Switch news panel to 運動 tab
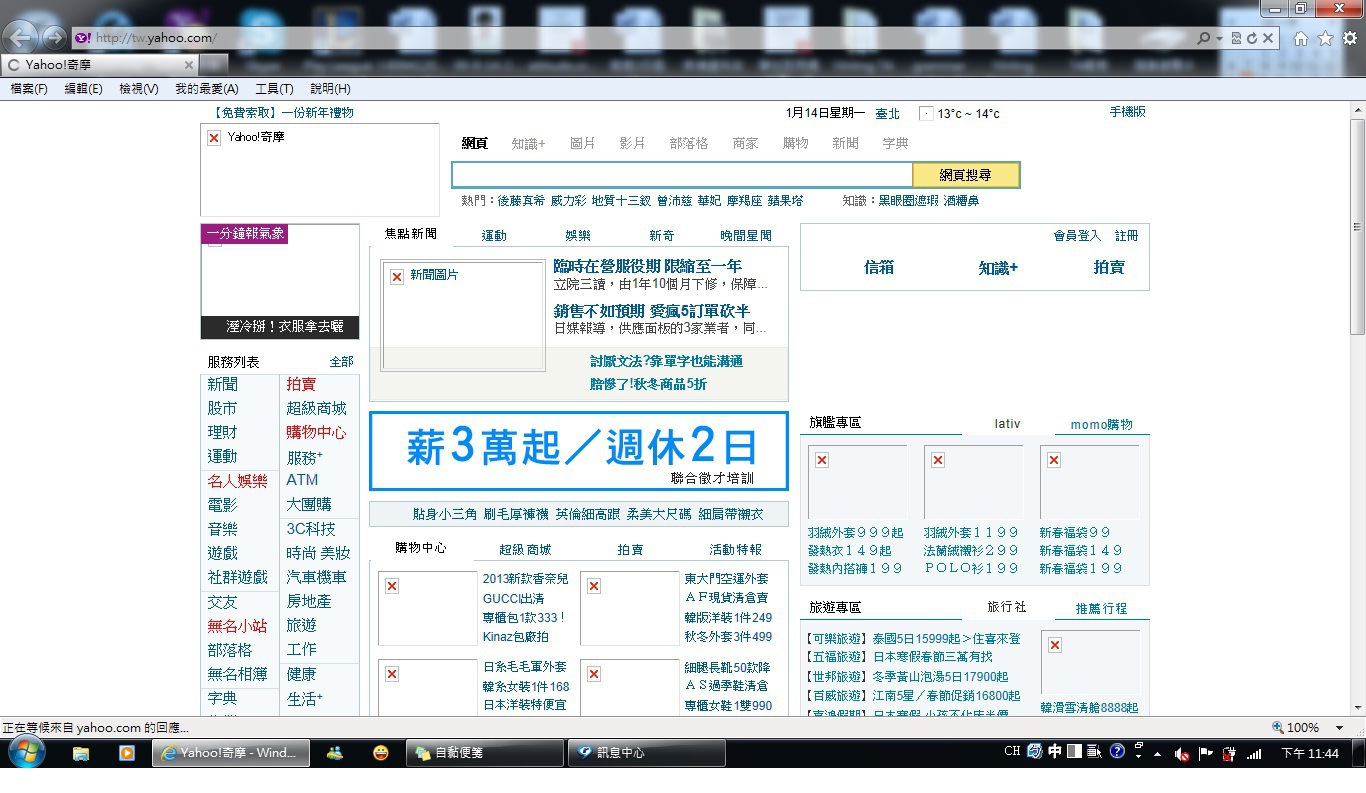 click(494, 236)
